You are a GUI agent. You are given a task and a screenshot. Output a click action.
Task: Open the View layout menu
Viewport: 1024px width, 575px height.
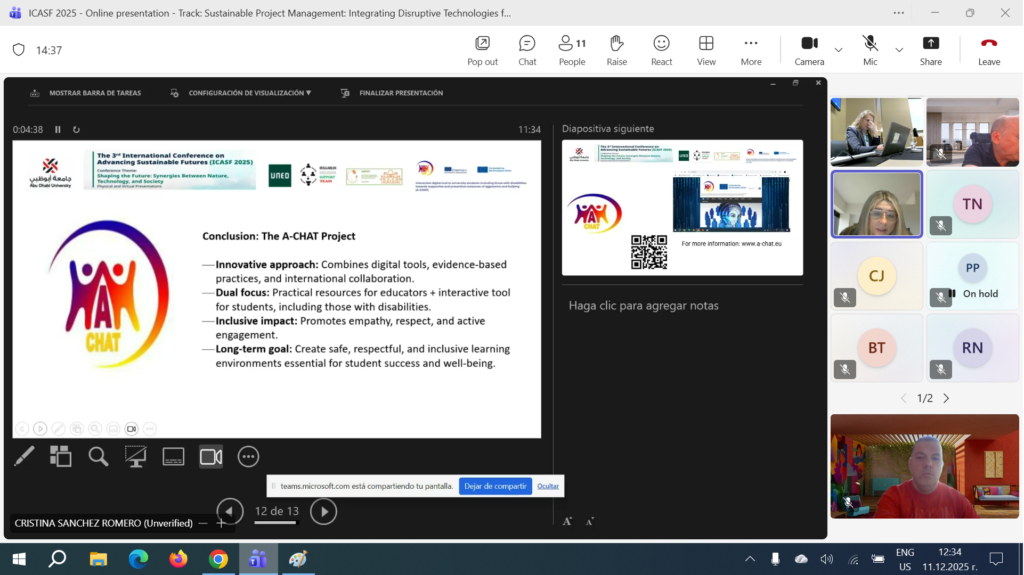pyautogui.click(x=706, y=49)
